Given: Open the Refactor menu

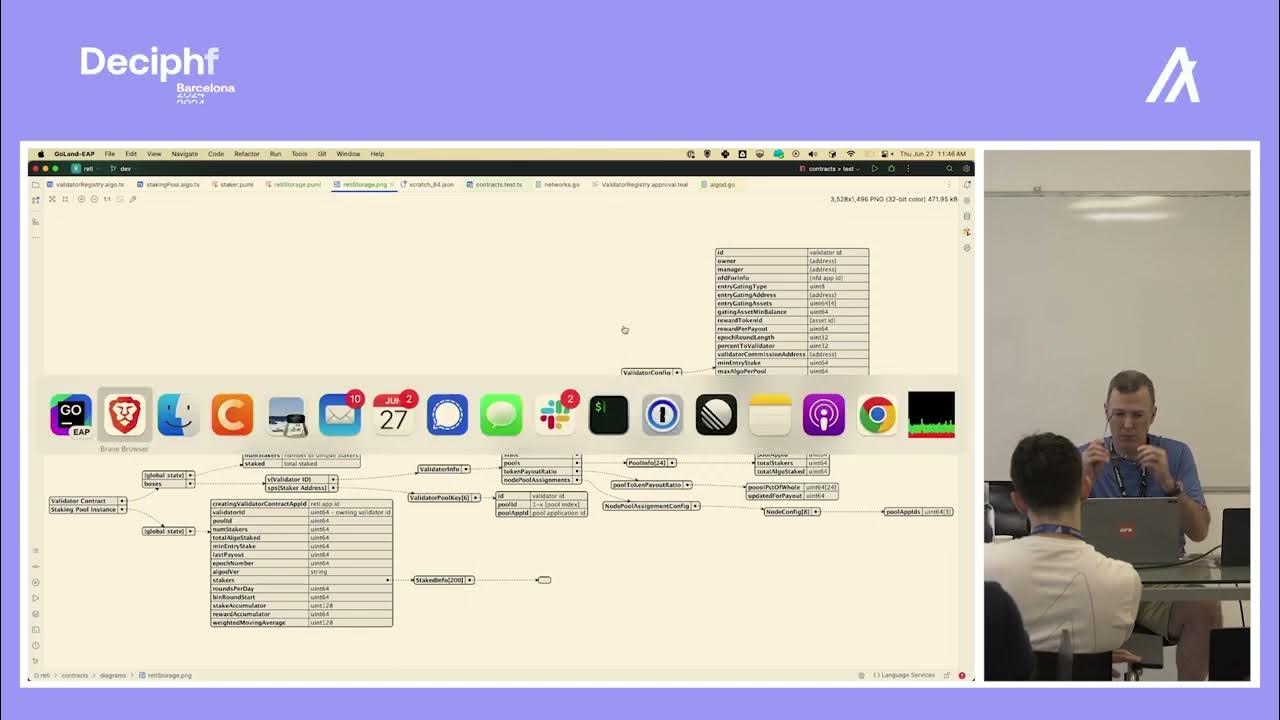Looking at the screenshot, I should [247, 154].
